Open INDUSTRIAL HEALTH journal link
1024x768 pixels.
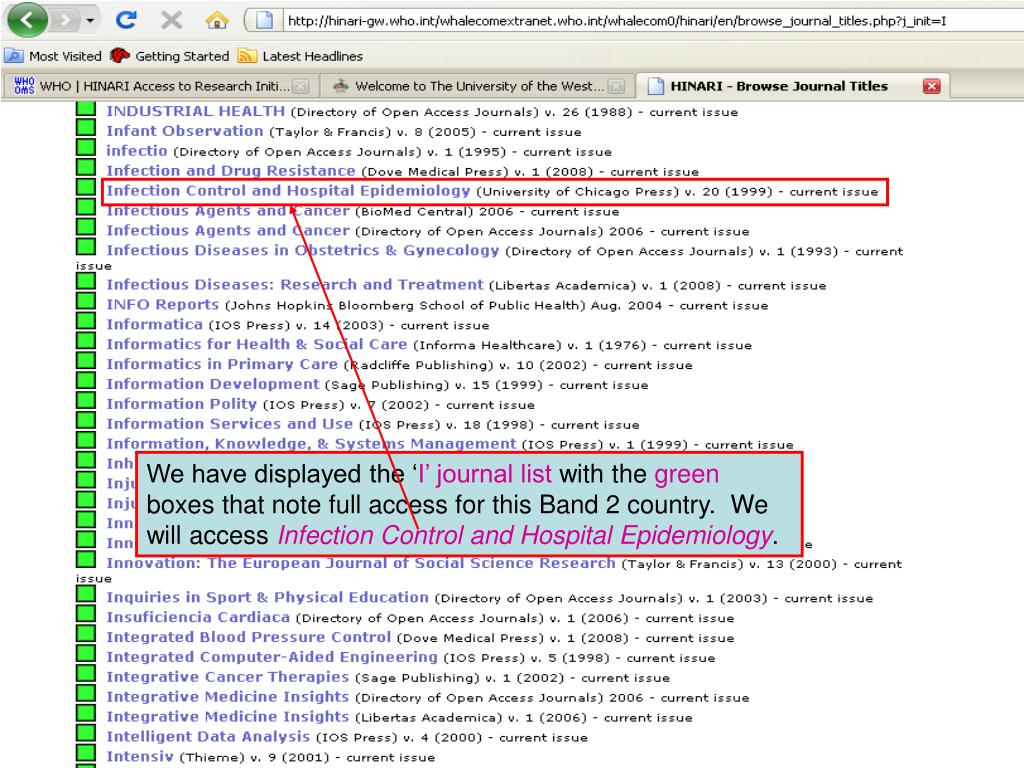tap(195, 112)
